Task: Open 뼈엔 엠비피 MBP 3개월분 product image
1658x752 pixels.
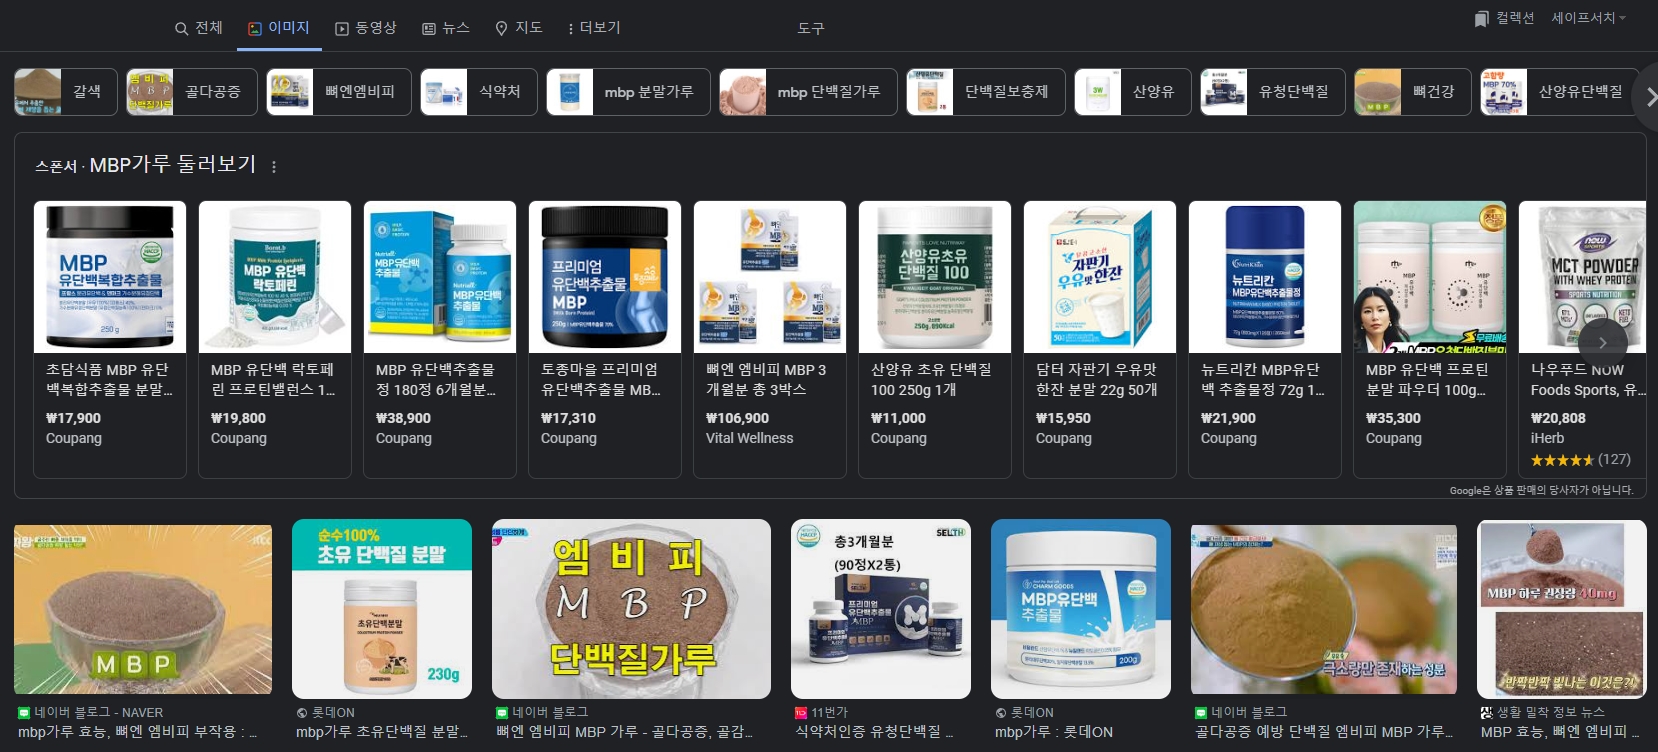Action: 770,277
